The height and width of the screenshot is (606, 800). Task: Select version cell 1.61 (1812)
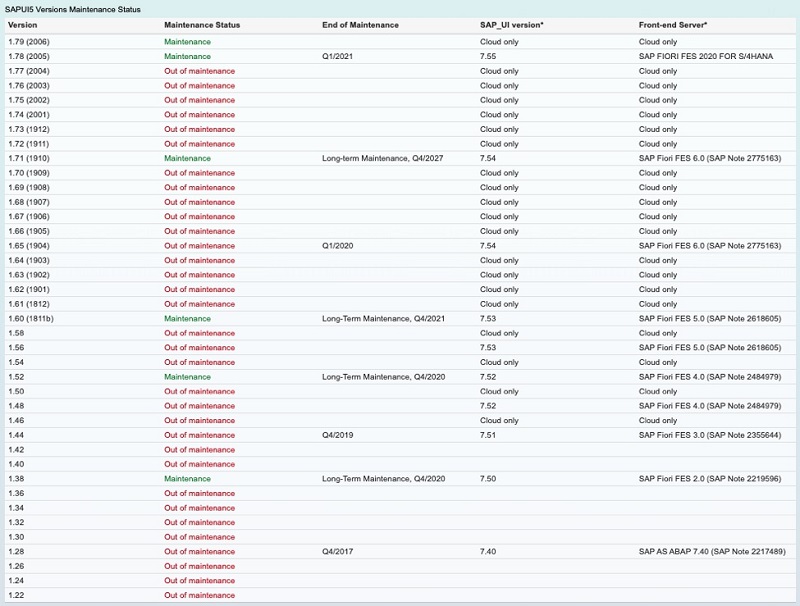click(29, 304)
